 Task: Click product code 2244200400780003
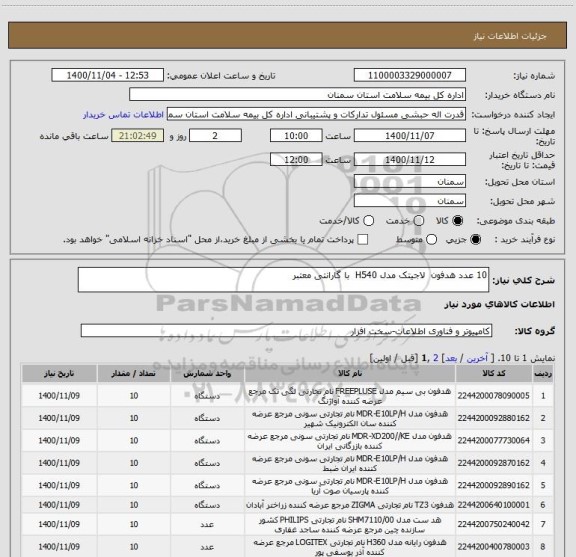click(x=494, y=547)
